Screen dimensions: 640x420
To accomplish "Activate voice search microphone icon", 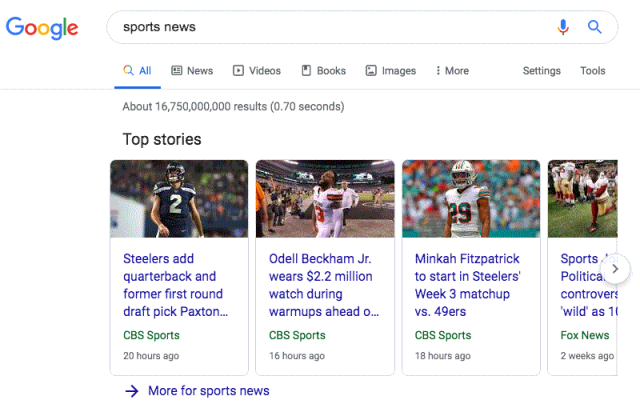I will tap(563, 27).
